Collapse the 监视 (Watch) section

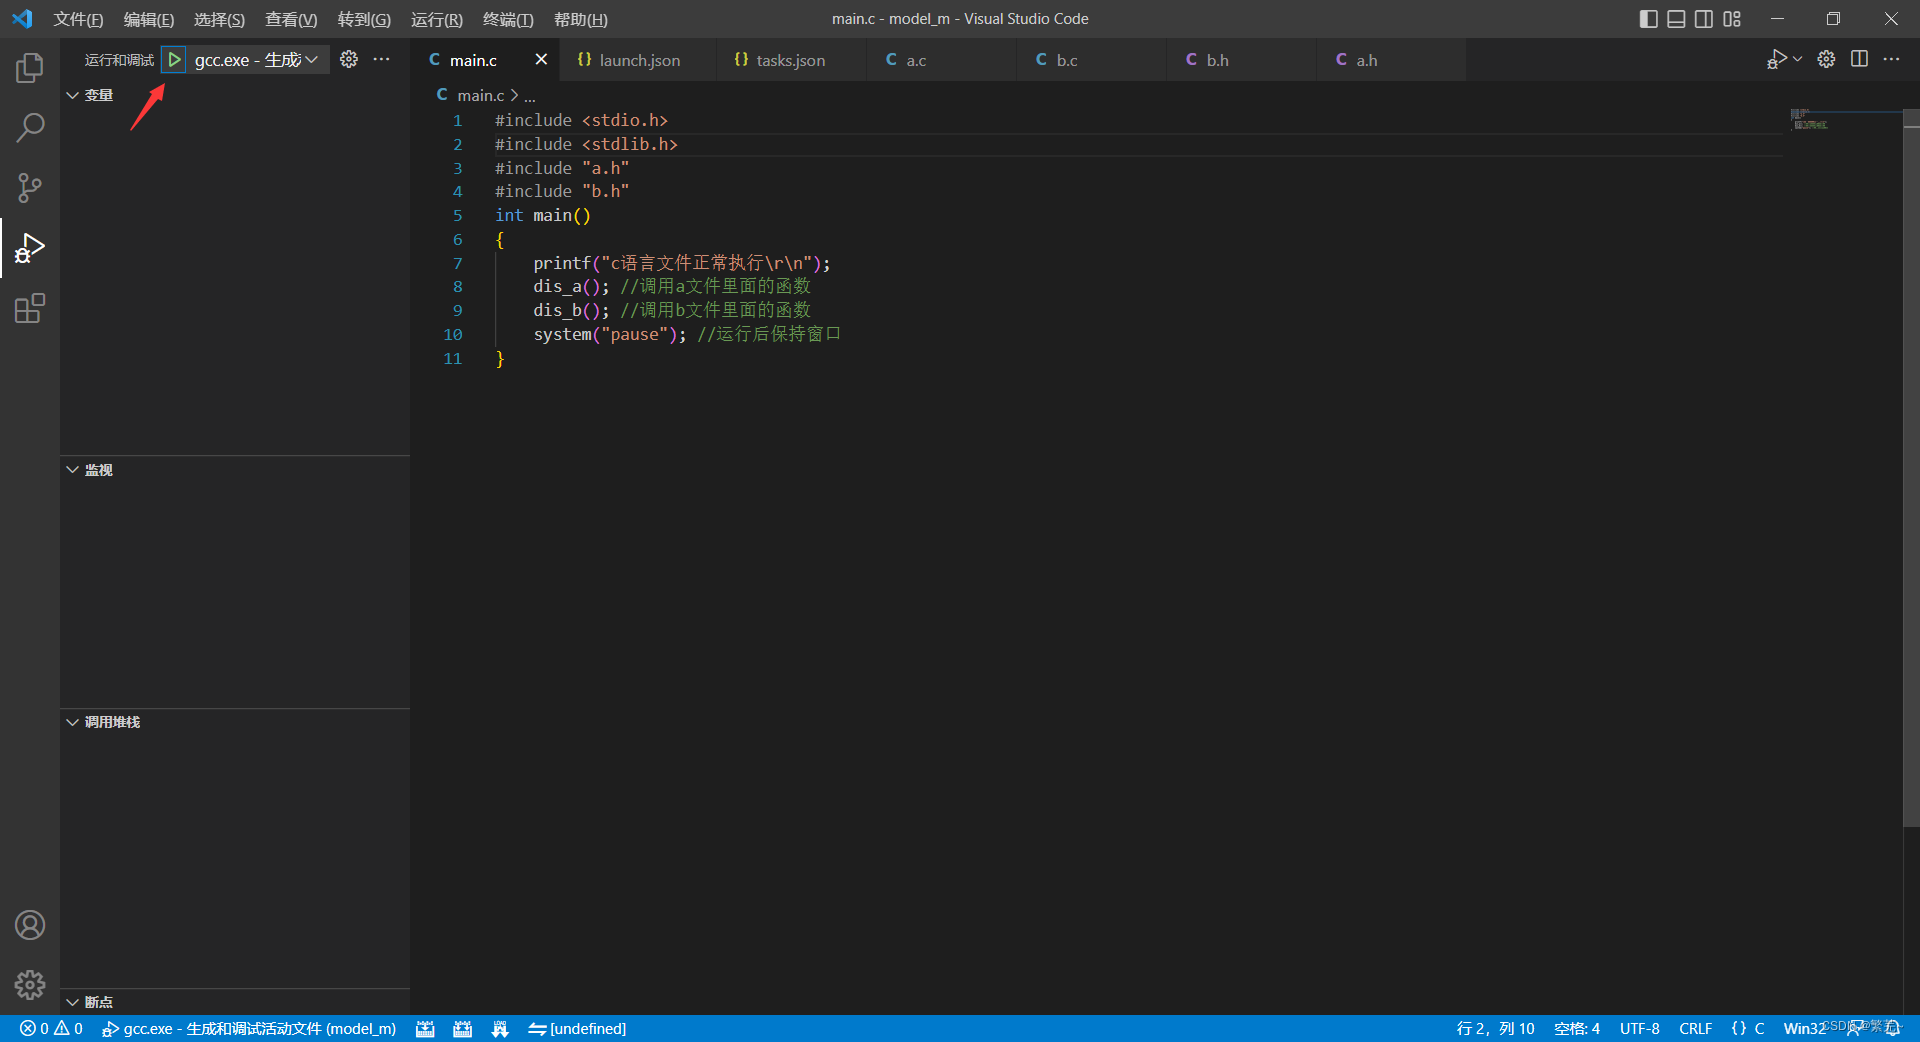pyautogui.click(x=235, y=470)
